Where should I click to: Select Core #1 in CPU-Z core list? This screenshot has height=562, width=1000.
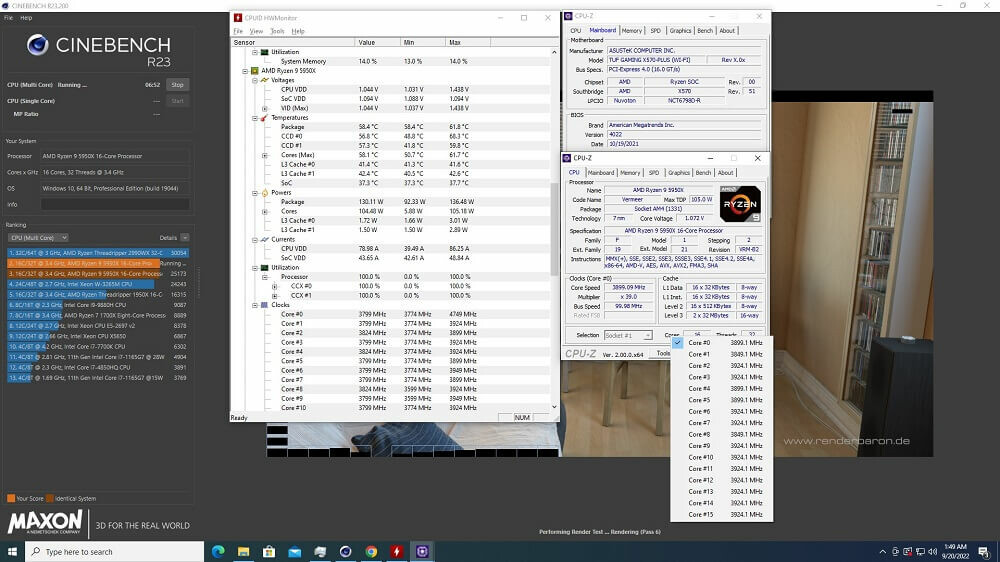tap(721, 354)
